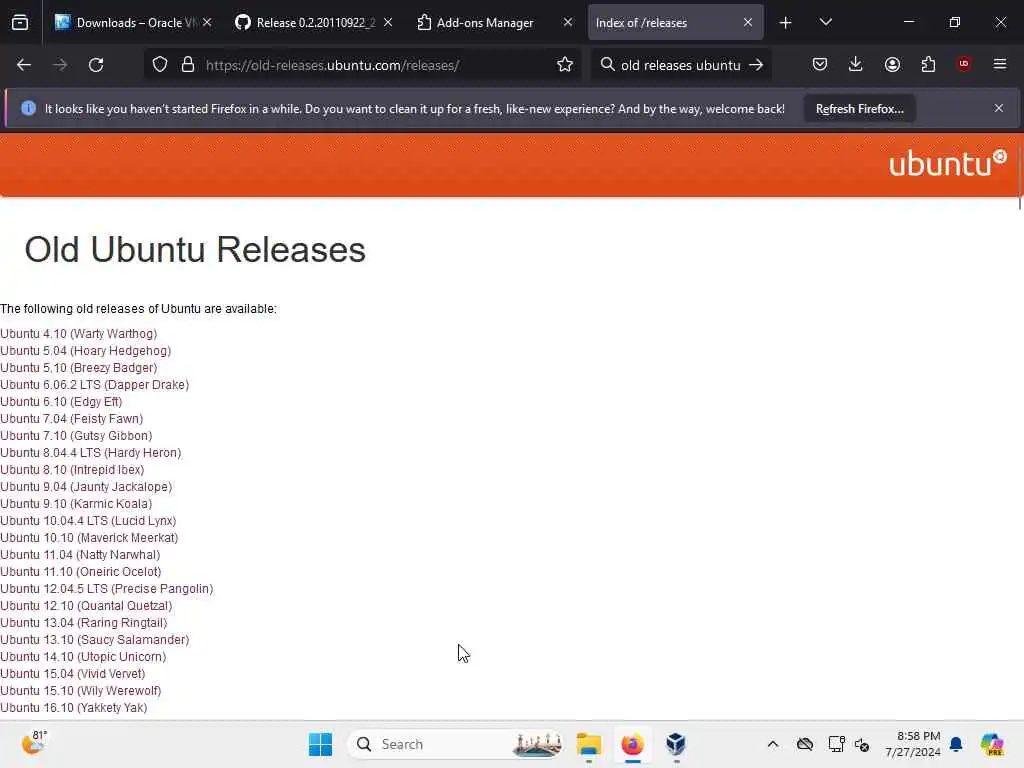Open Ubuntu 6.10 (Edgy Eft) link
The image size is (1024, 768).
tap(61, 402)
